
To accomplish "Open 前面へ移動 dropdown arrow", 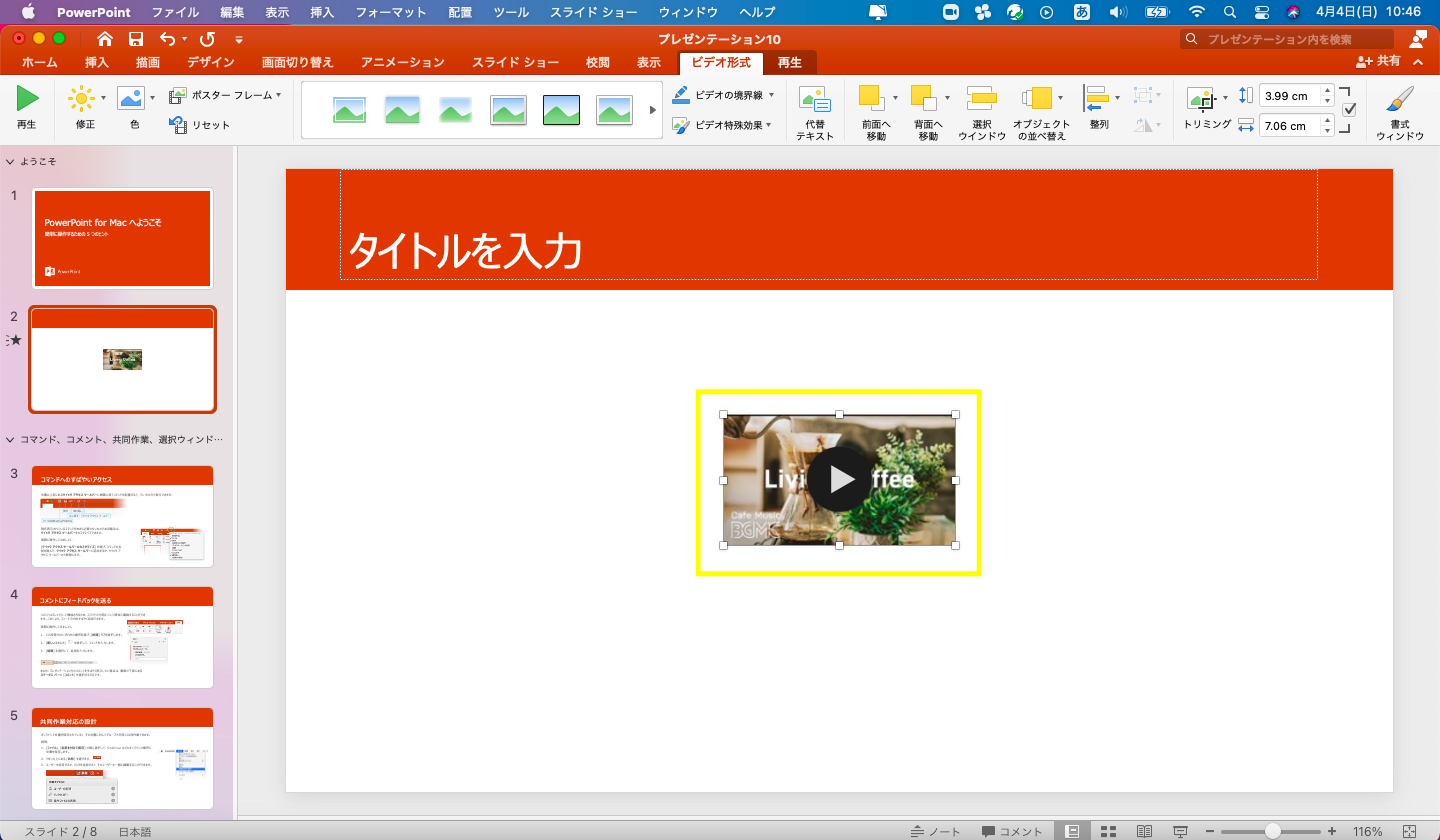I will pyautogui.click(x=895, y=98).
